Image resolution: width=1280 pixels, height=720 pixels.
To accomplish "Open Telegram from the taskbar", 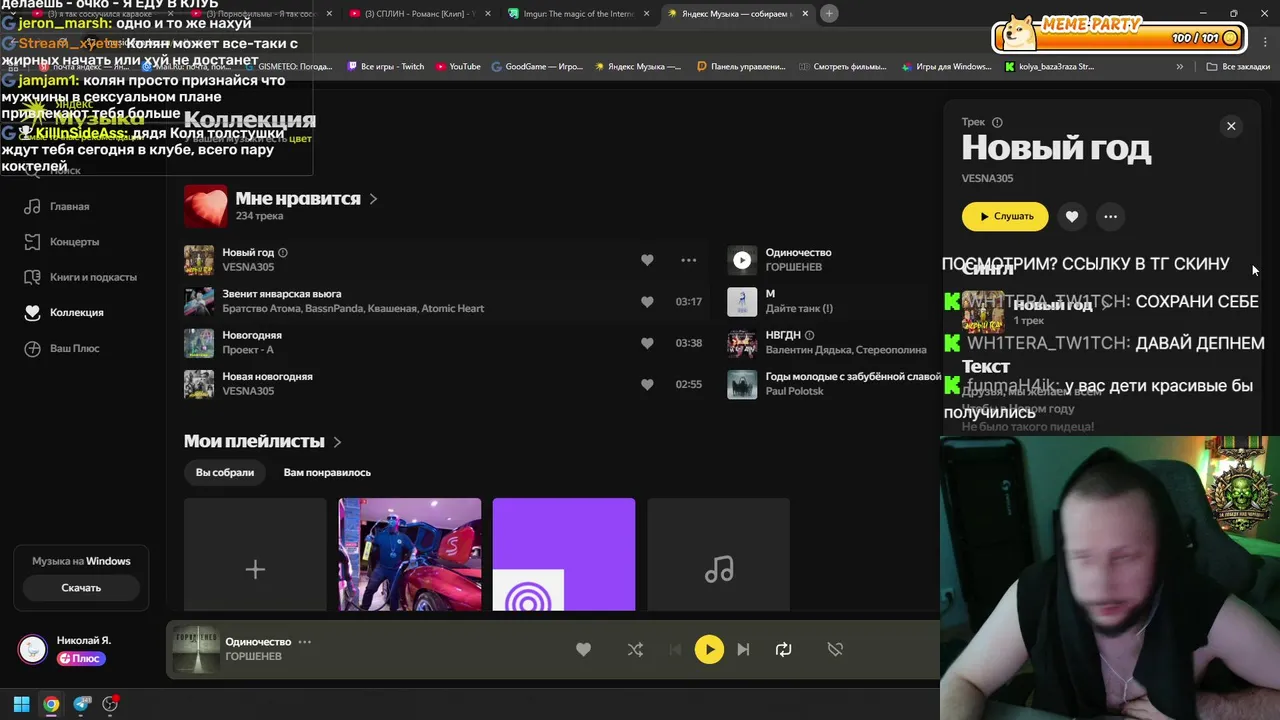I will click(x=82, y=704).
